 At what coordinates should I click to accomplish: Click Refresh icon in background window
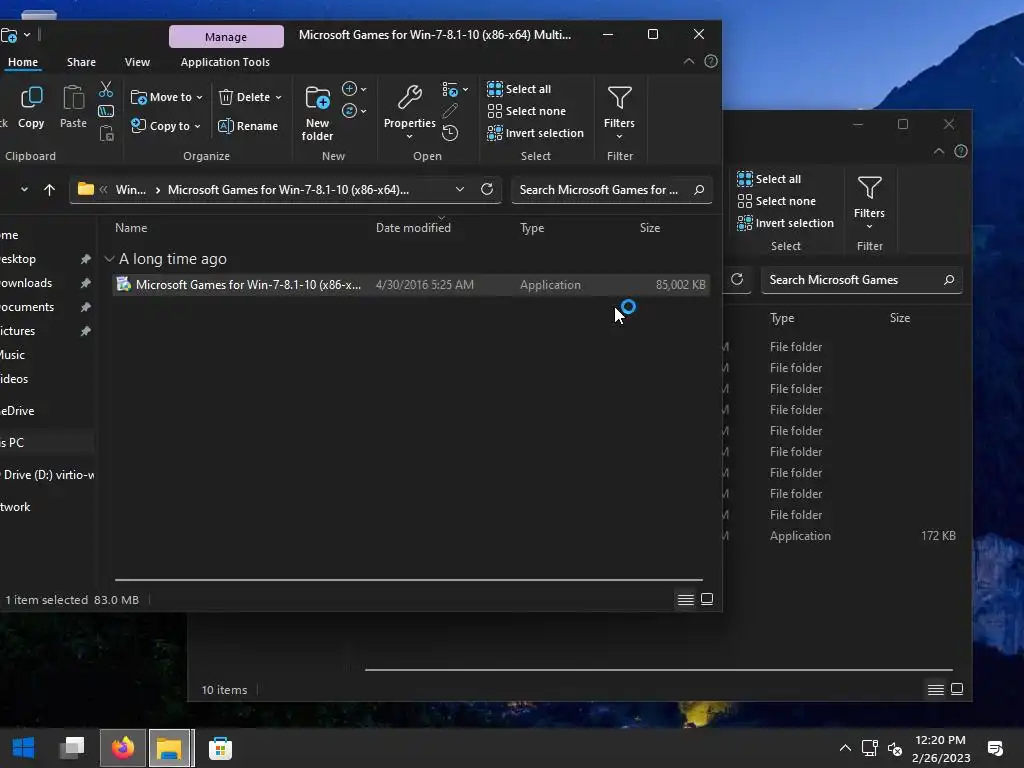737,280
